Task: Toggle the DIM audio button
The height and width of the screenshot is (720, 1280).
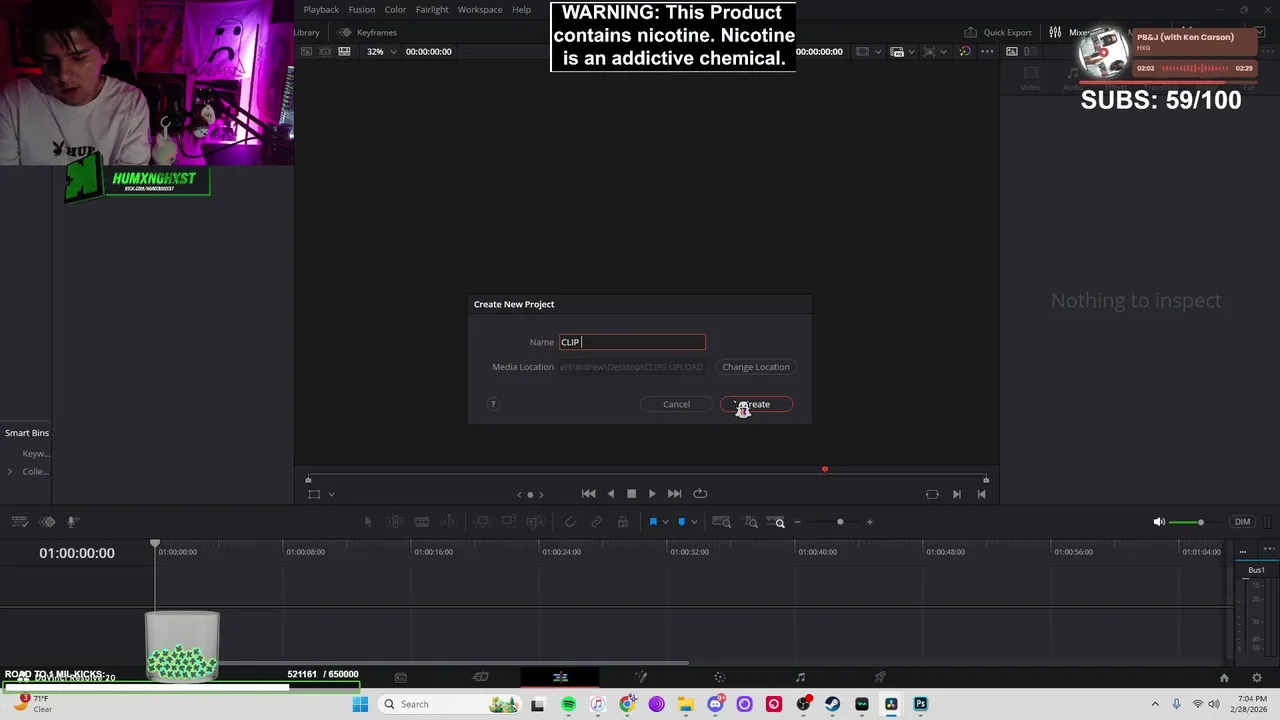Action: coord(1242,522)
